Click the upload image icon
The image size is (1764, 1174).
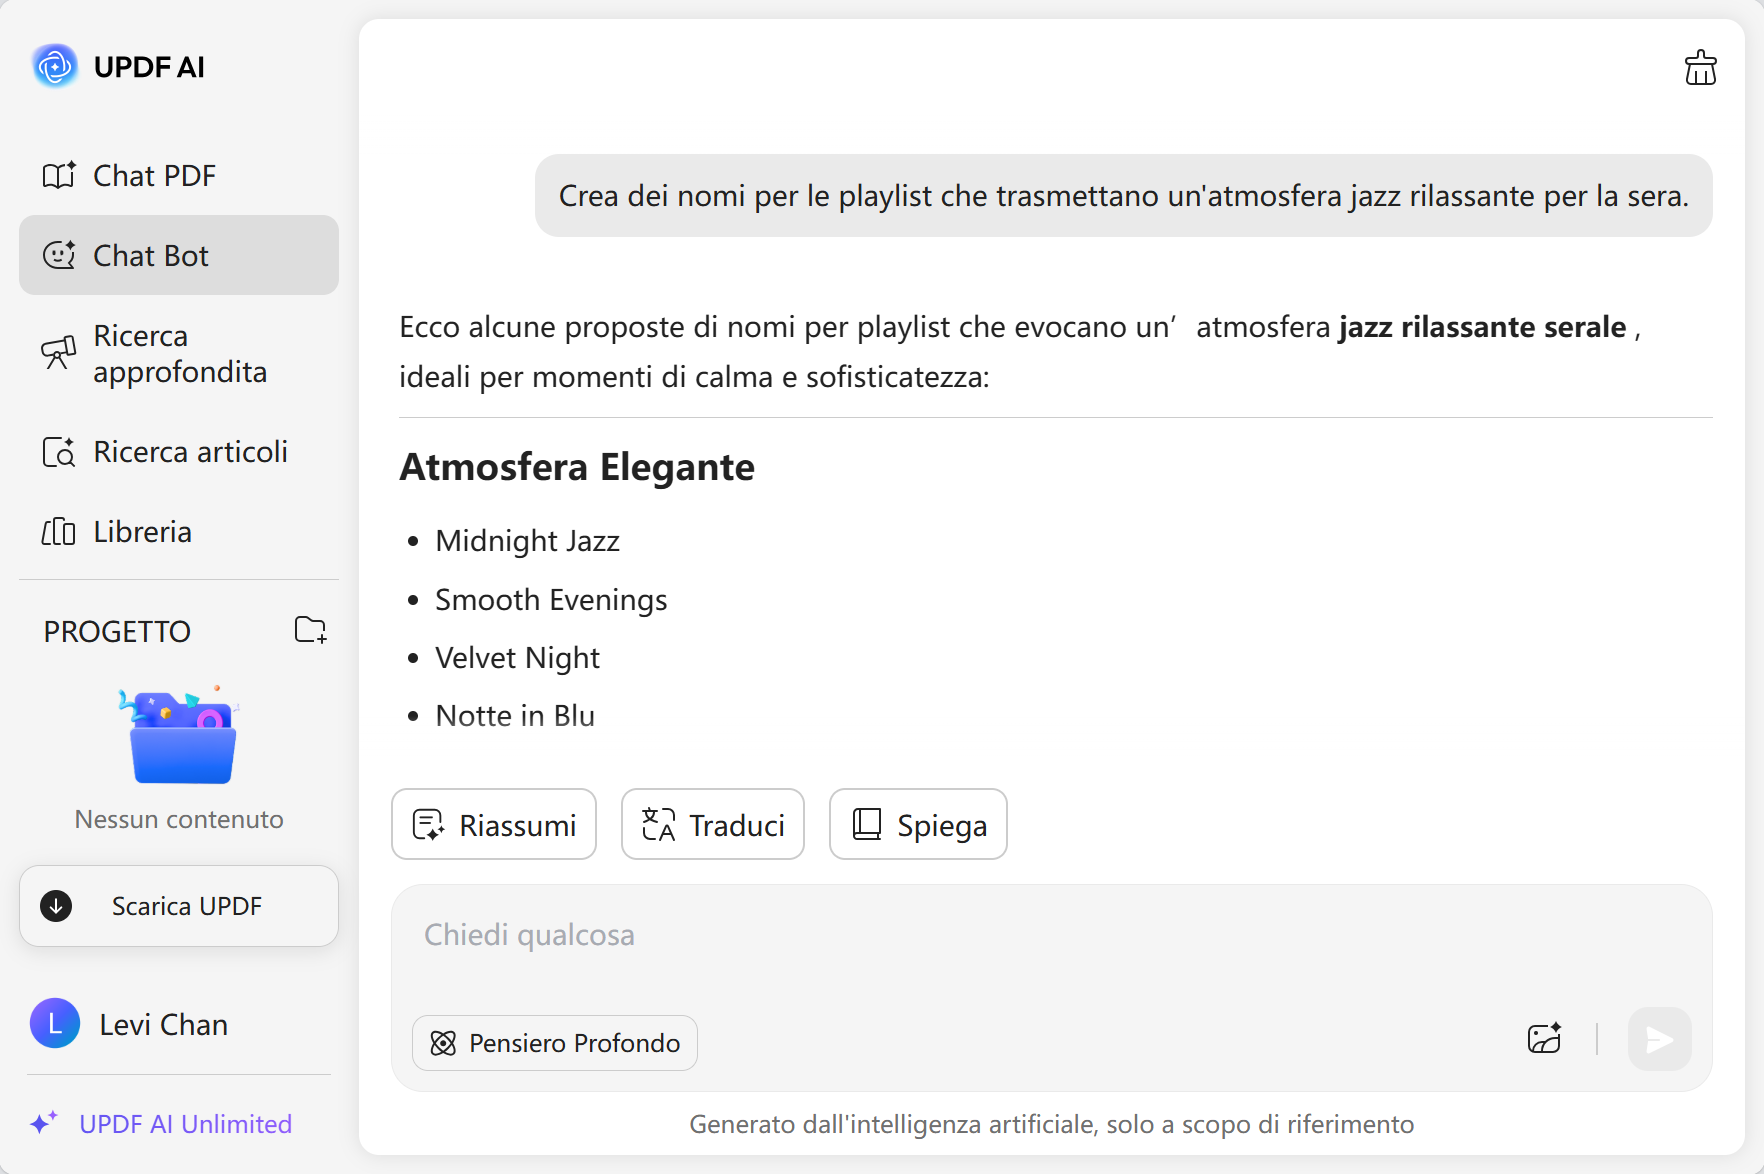1544,1039
